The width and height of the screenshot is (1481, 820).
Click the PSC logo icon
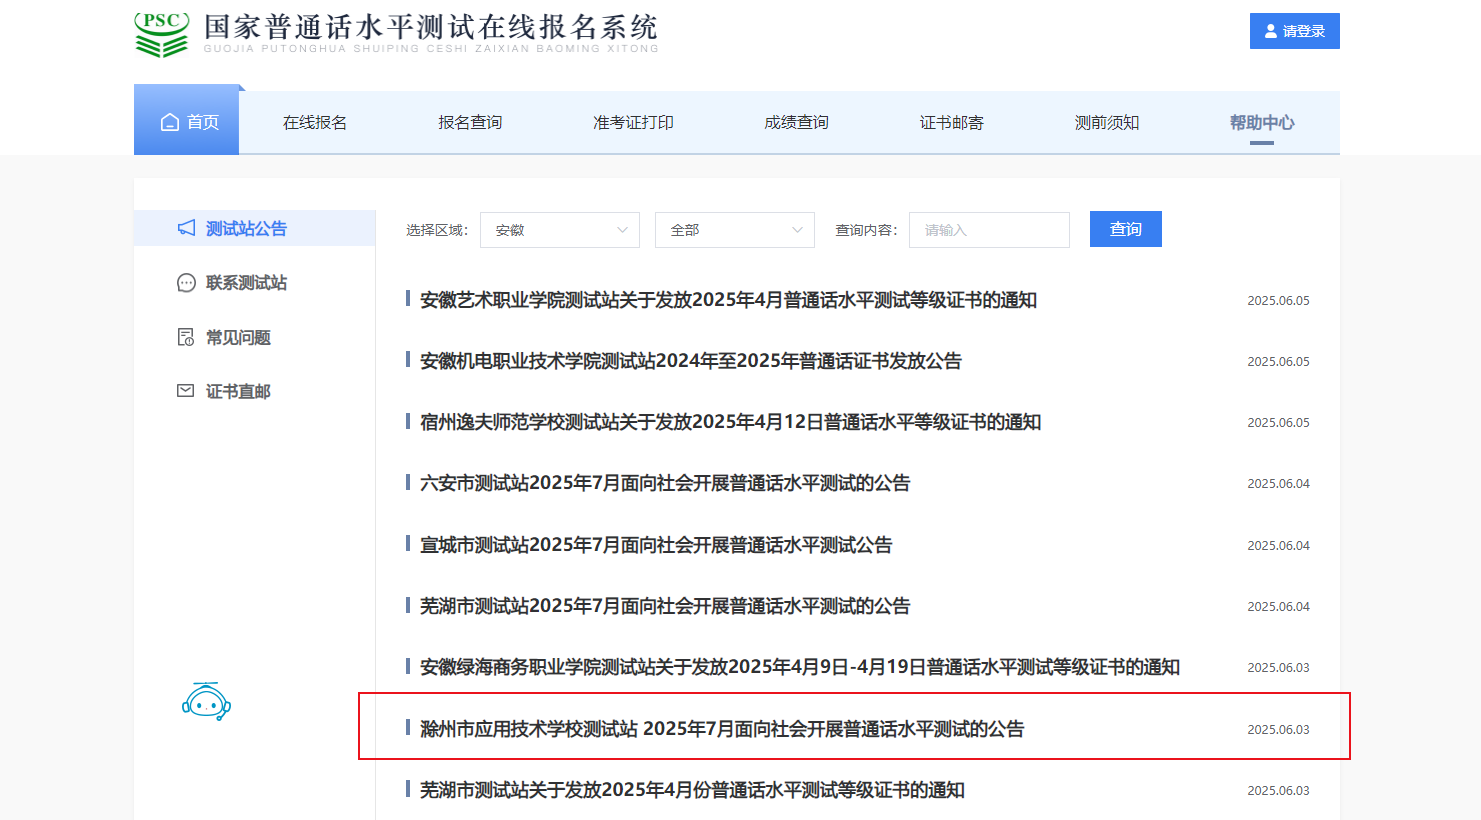point(161,34)
